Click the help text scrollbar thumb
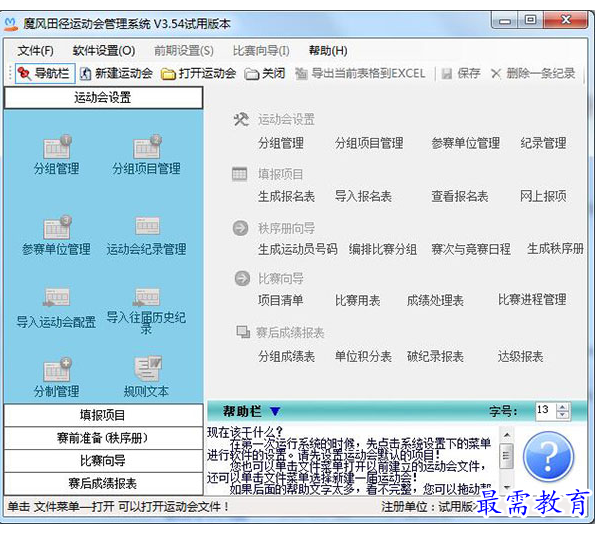 pyautogui.click(x=507, y=455)
